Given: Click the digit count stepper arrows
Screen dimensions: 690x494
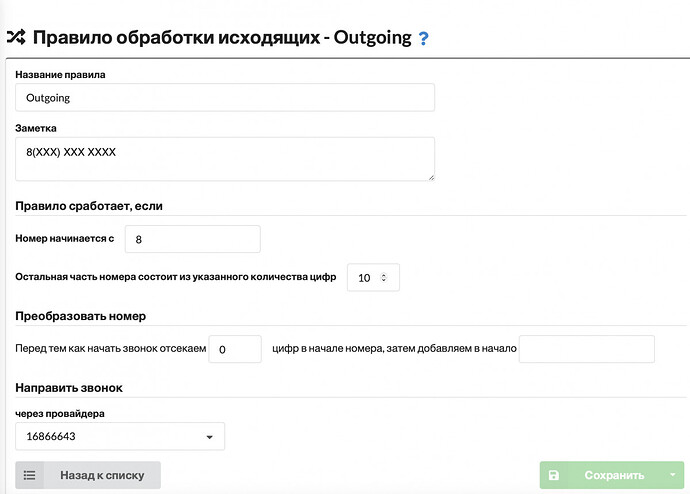Looking at the screenshot, I should click(384, 278).
